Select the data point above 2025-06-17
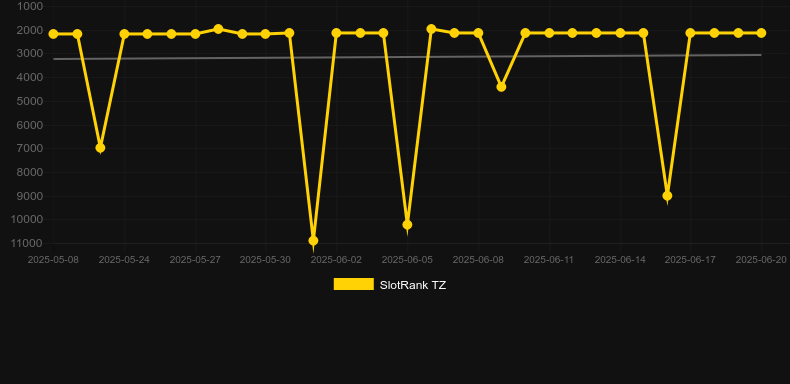Screen dimensions: 790x384 click(690, 33)
